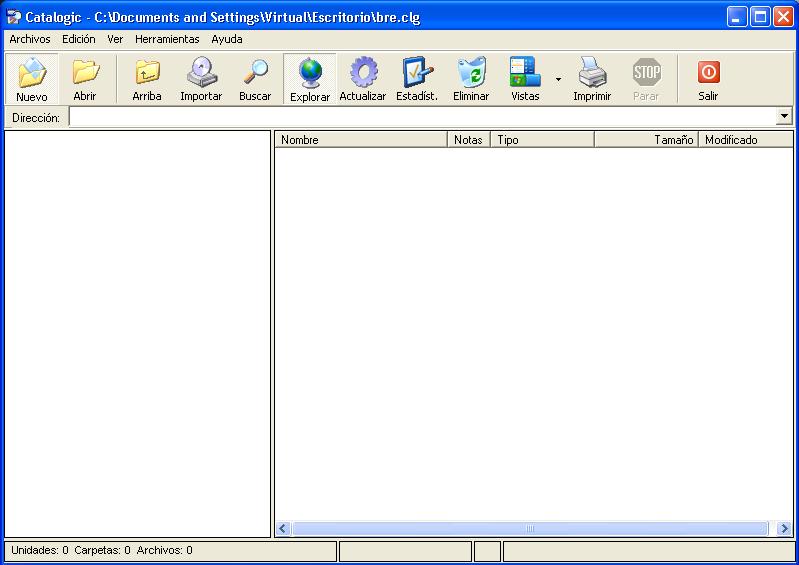Maximize the Catalogic window
Viewport: 799px width, 565px height.
coord(760,17)
